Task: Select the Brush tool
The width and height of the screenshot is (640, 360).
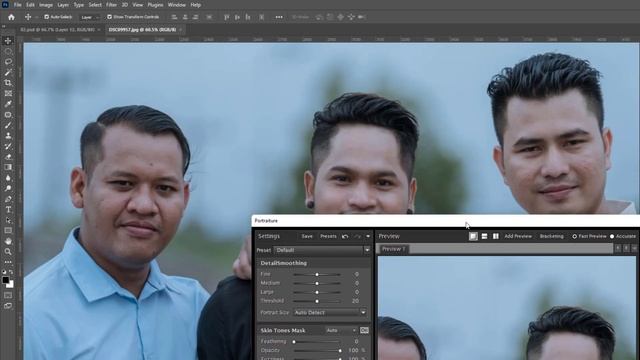Action: click(x=8, y=125)
